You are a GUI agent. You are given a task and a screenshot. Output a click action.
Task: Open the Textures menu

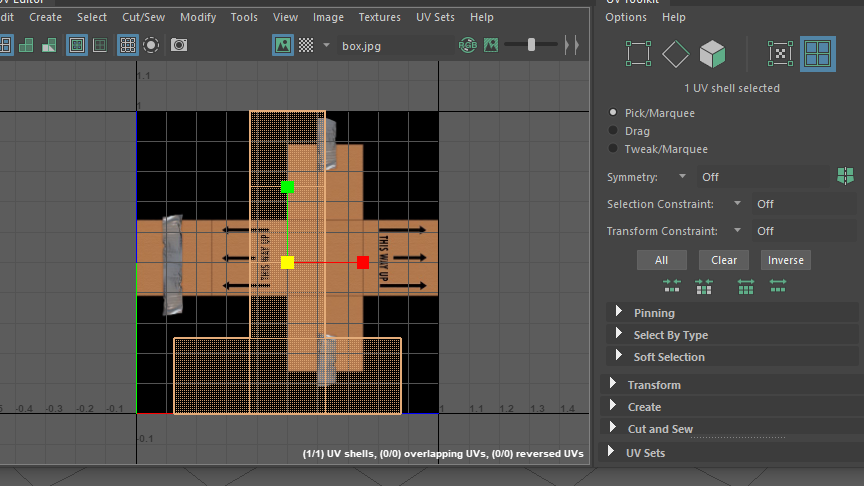click(x=380, y=17)
